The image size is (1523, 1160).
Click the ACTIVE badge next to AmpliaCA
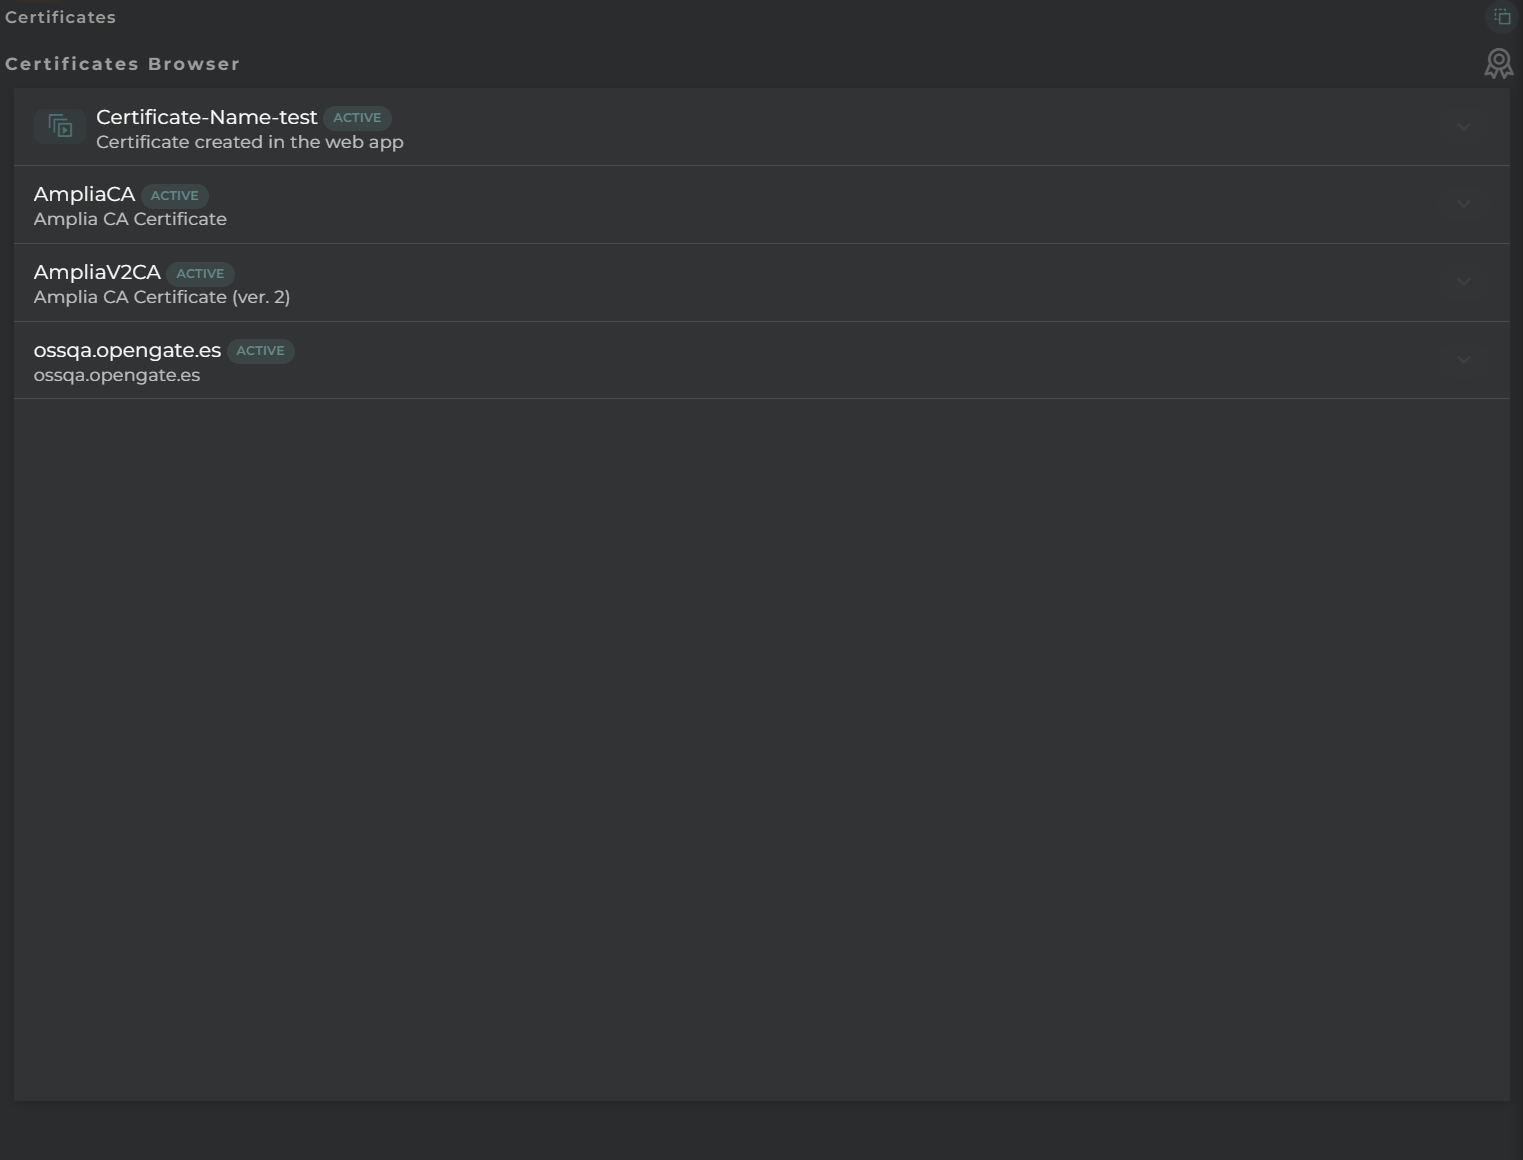pos(175,196)
